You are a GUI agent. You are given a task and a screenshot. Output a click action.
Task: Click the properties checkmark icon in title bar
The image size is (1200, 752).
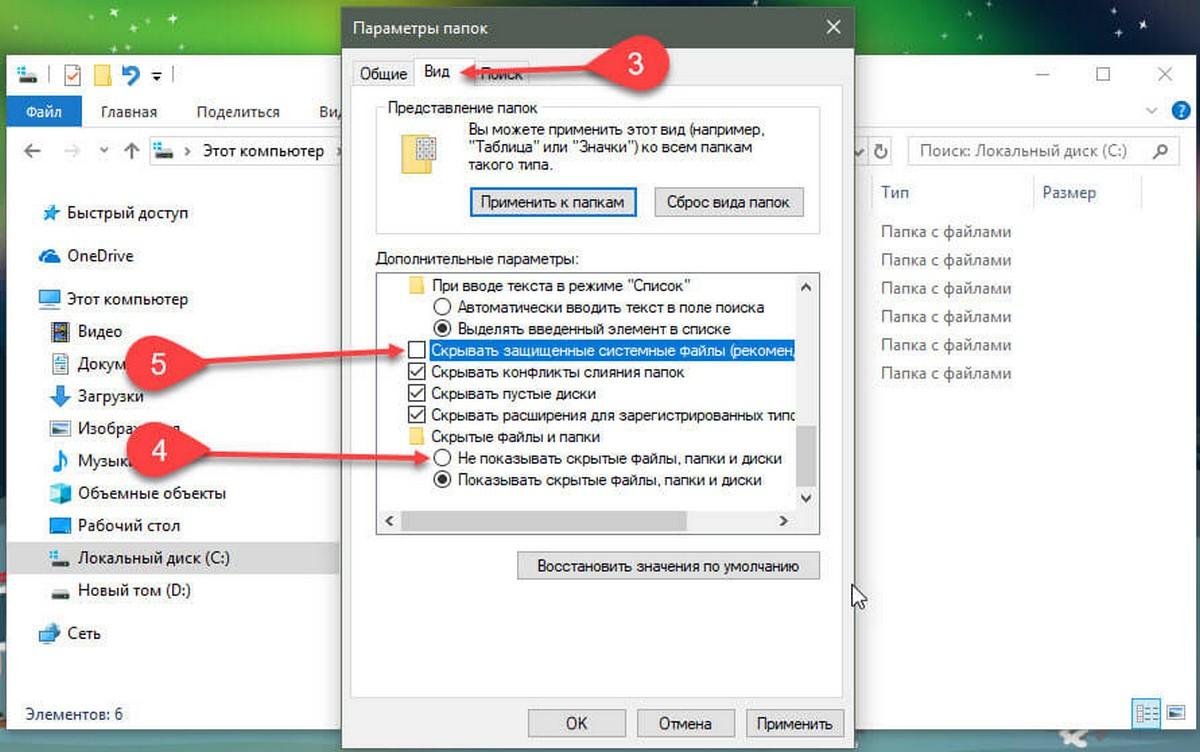tap(71, 75)
